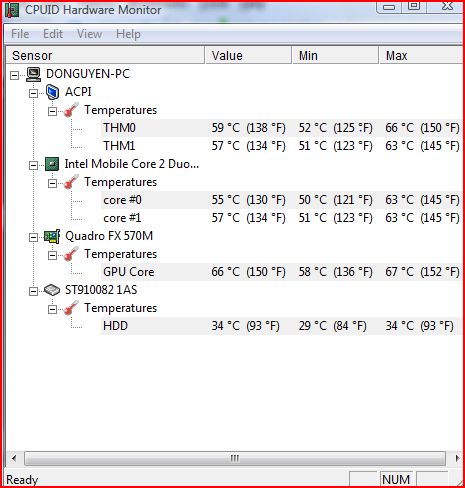
Task: Click the Quadro Temperatures thermometer icon
Action: point(71,254)
